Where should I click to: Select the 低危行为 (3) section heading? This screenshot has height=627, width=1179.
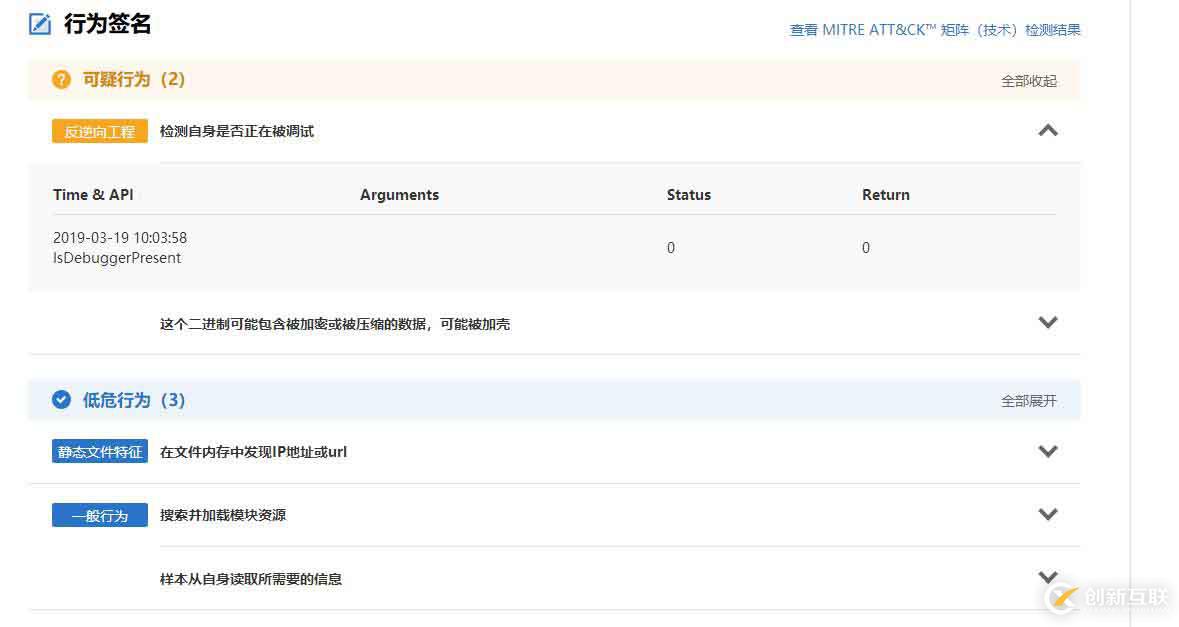click(x=134, y=400)
